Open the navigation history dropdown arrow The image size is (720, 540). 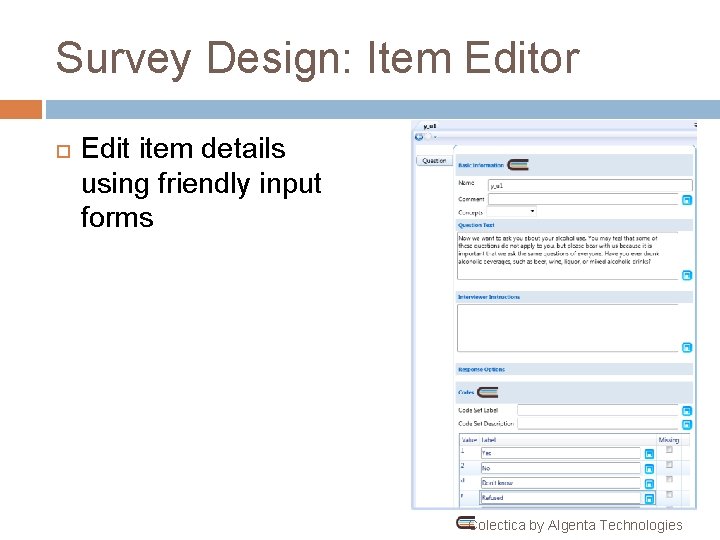(x=435, y=137)
